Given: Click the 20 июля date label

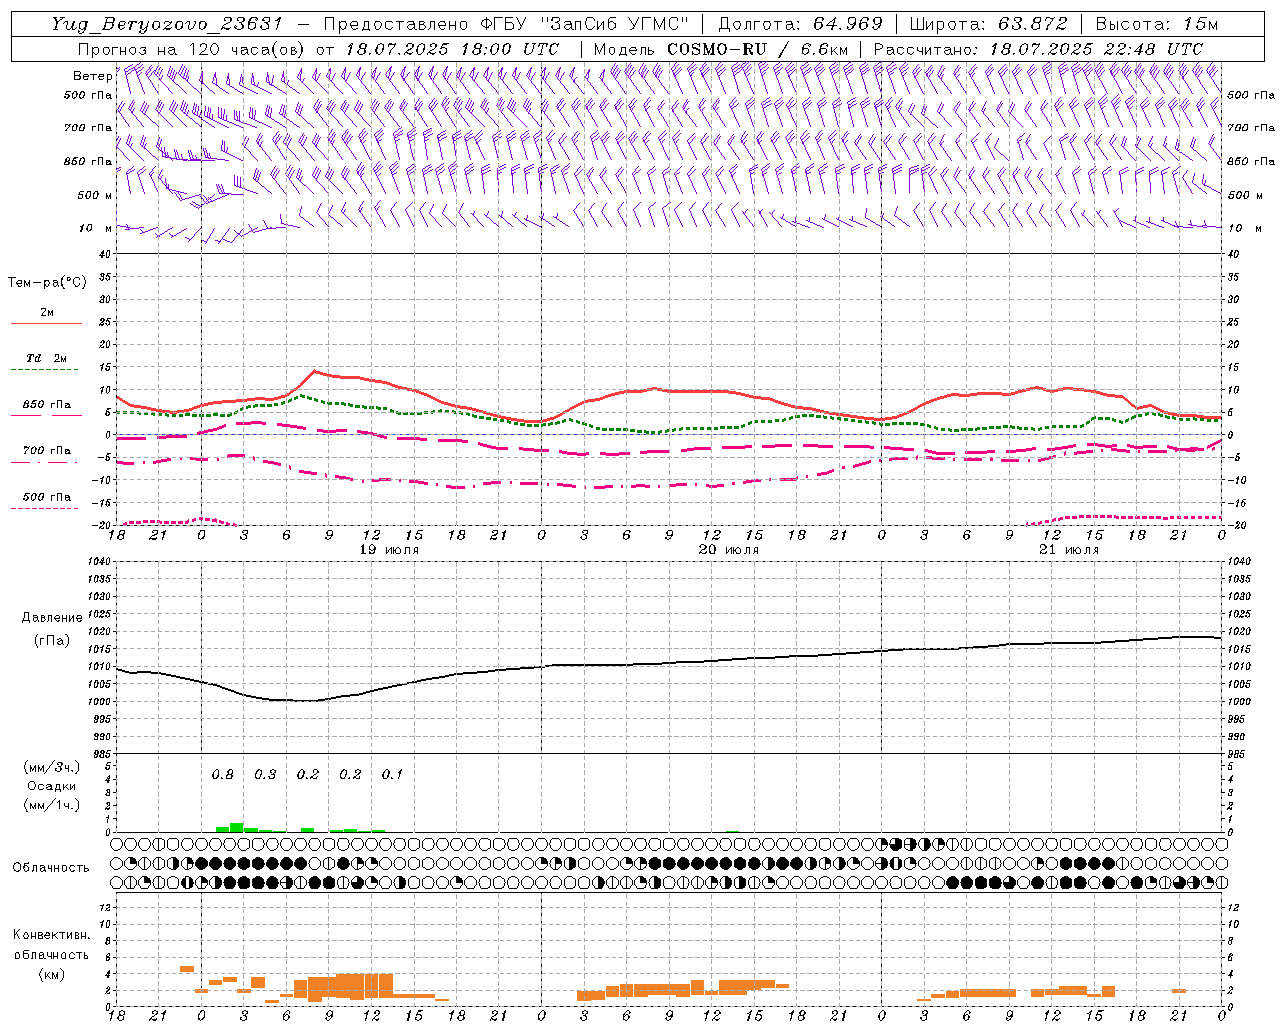Looking at the screenshot, I should (x=729, y=550).
